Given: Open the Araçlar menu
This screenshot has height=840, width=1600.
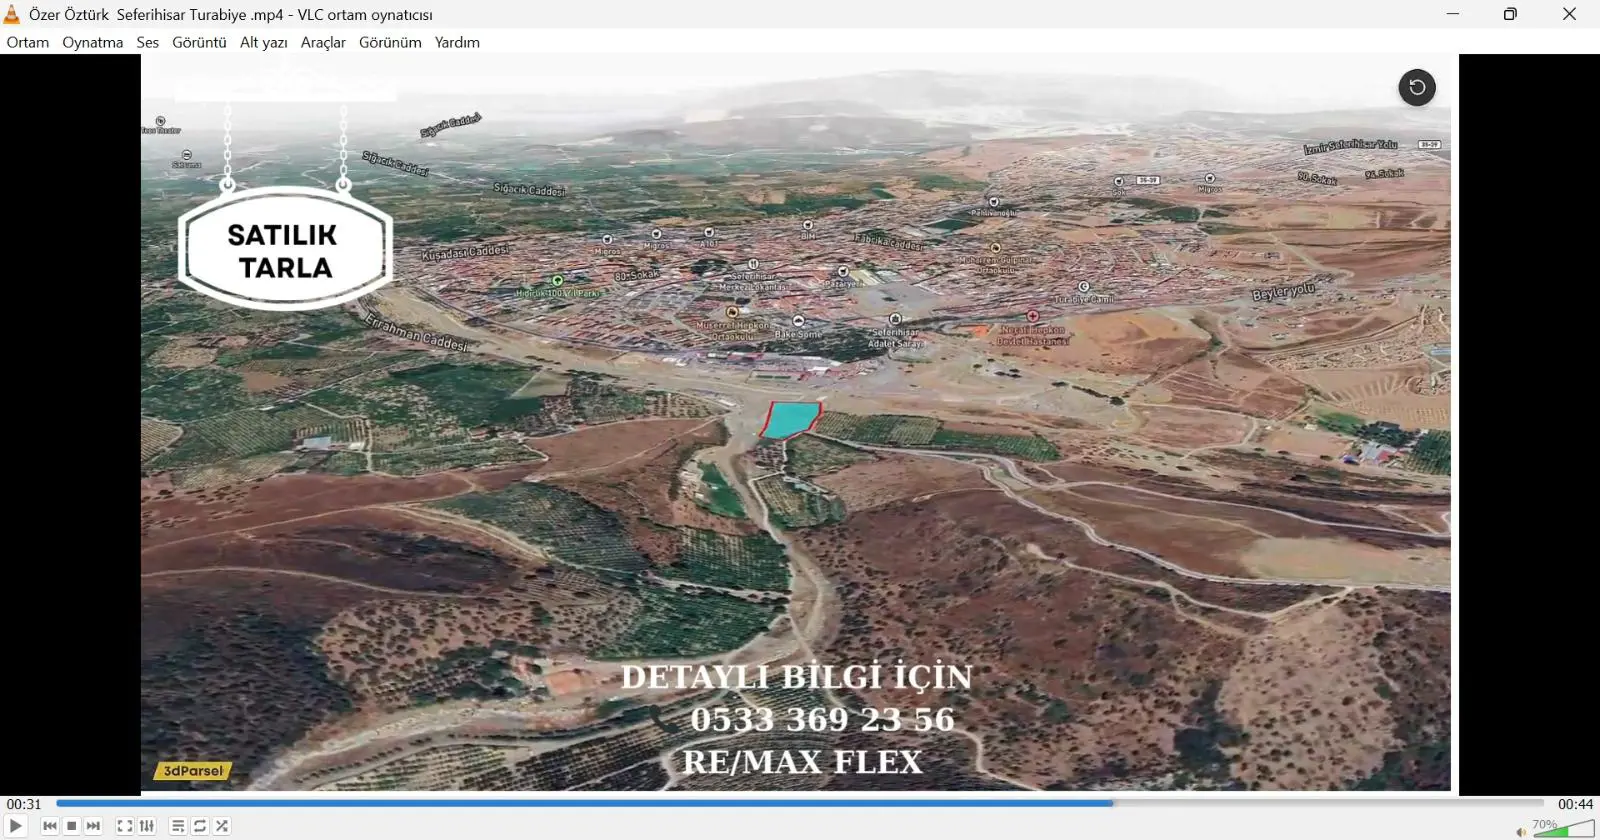Looking at the screenshot, I should pyautogui.click(x=323, y=42).
